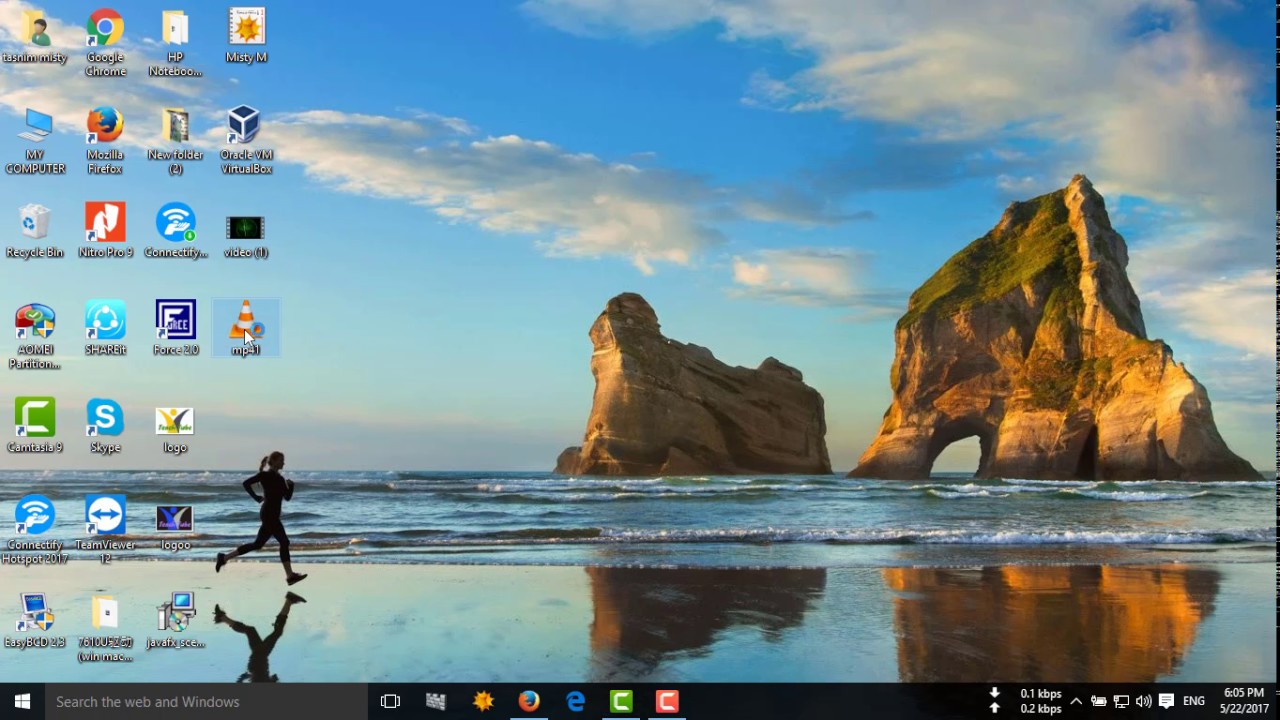Open Task View from the taskbar

click(x=390, y=701)
